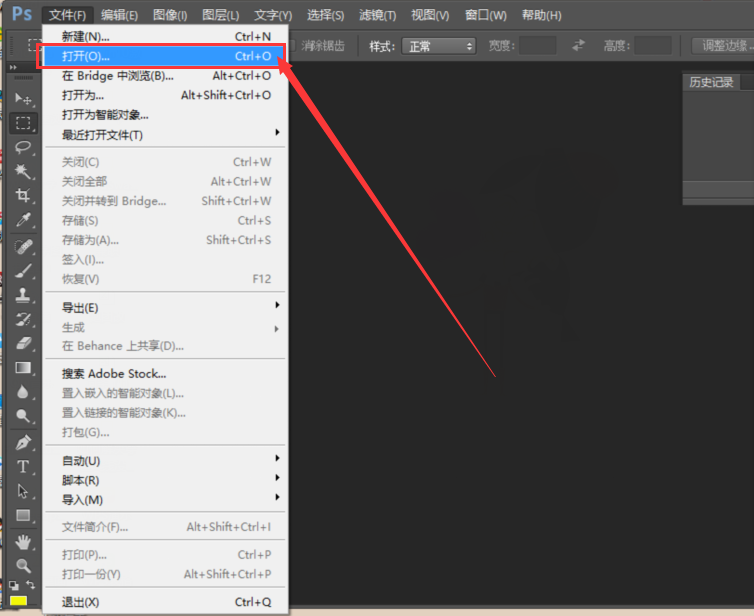Expand the toolbar with double arrows
Viewport: 754px width, 616px height.
point(13,67)
